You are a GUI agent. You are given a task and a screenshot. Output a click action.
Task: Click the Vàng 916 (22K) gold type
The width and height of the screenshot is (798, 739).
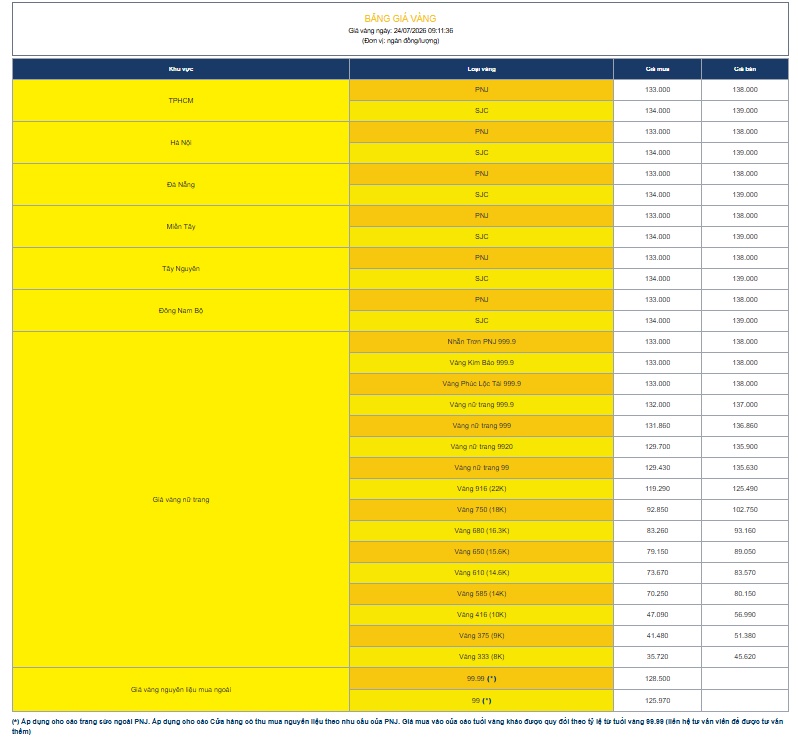point(481,489)
